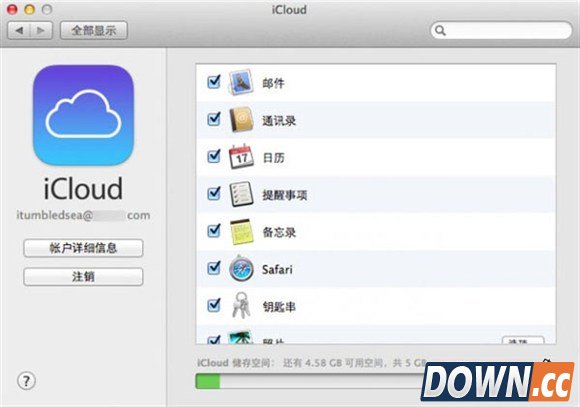Uncheck the 邮件 (Mail) checkbox

pyautogui.click(x=214, y=82)
